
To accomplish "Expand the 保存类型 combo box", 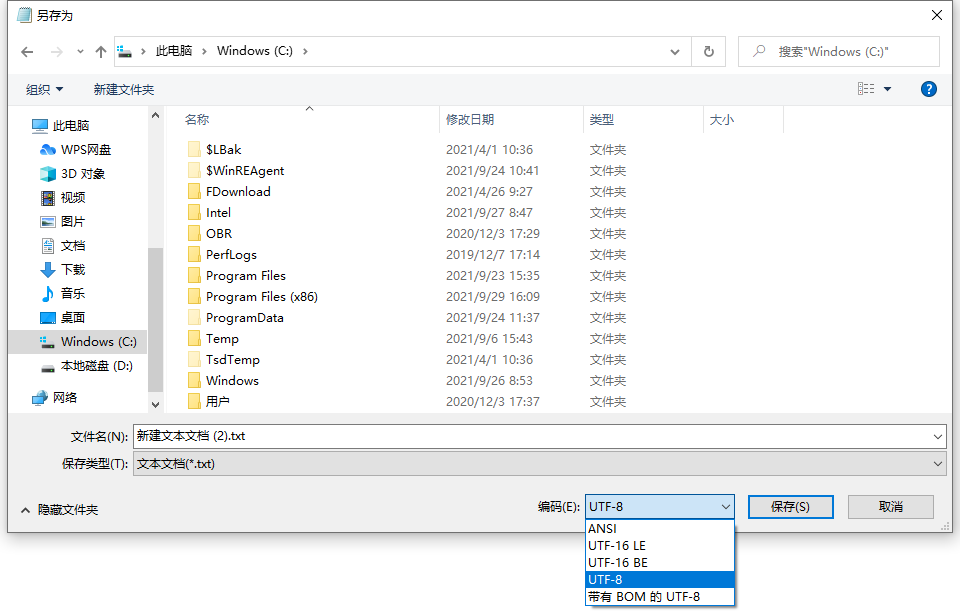I will point(539,464).
